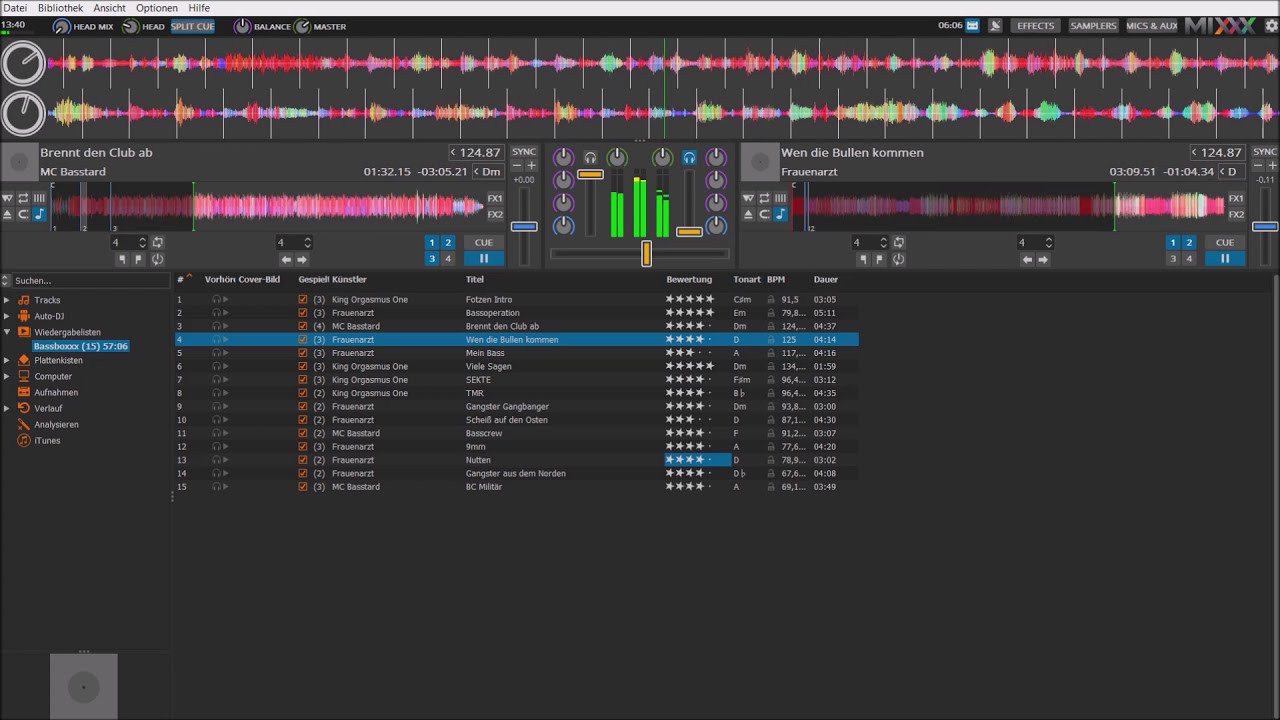The image size is (1280, 720).
Task: Collapse the Wiedergabelisten tree item
Action: click(x=7, y=332)
